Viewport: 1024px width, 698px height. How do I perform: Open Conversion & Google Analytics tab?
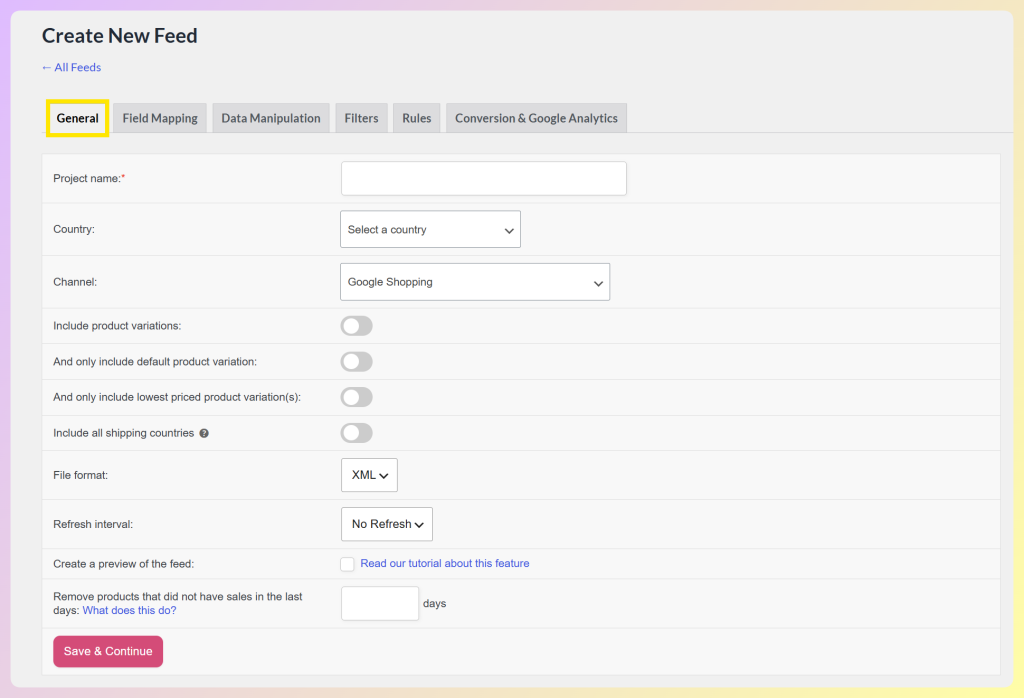pyautogui.click(x=536, y=118)
